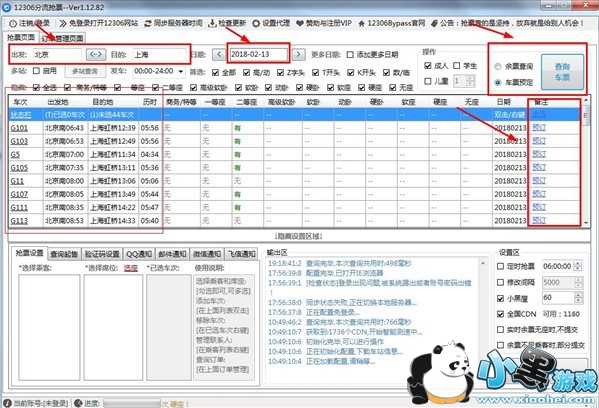Adjust the 定时抢票 06:00:00 time spinner
This screenshot has height=408, width=599.
(x=578, y=266)
